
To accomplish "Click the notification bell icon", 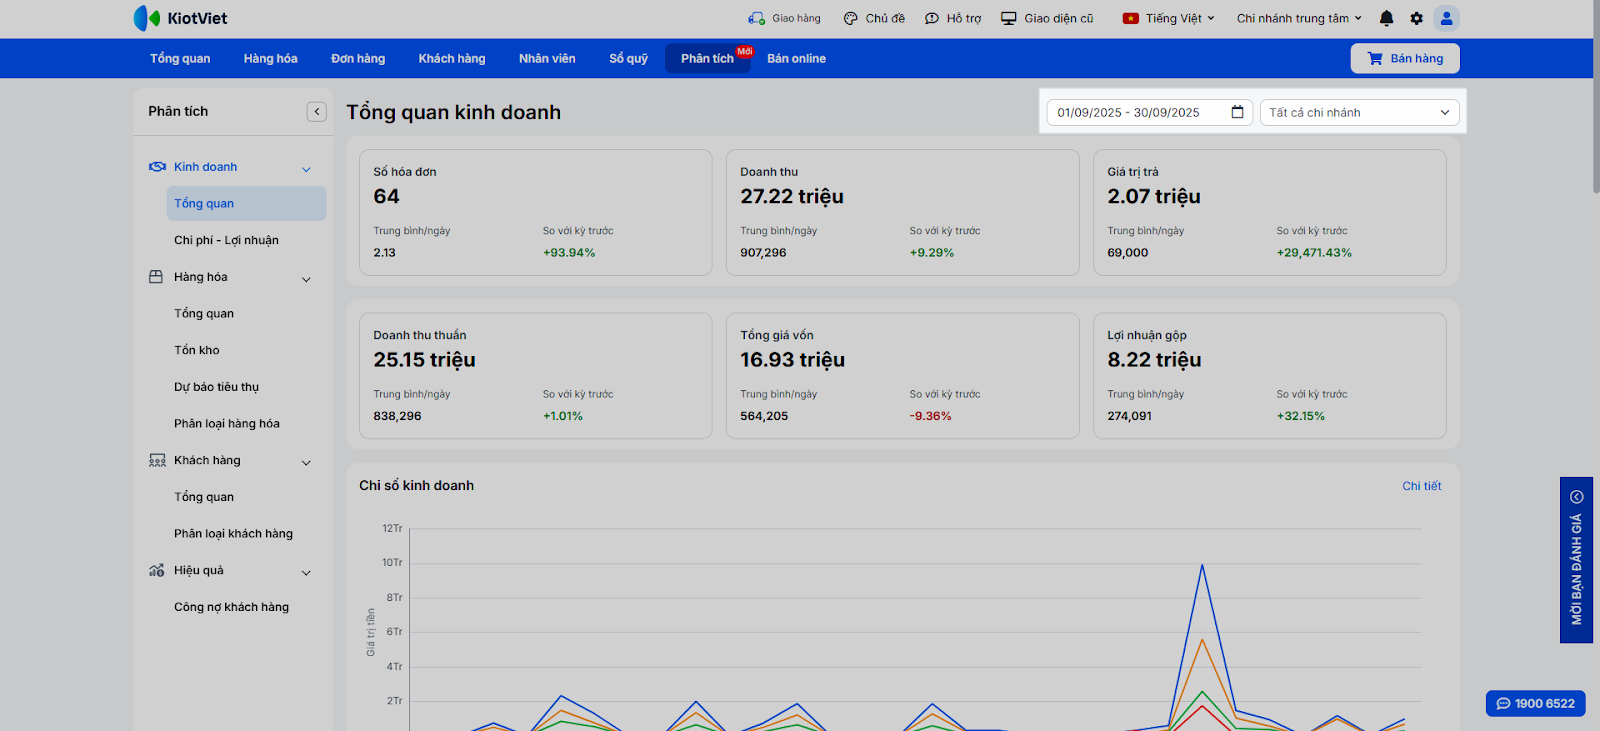I will tap(1386, 18).
